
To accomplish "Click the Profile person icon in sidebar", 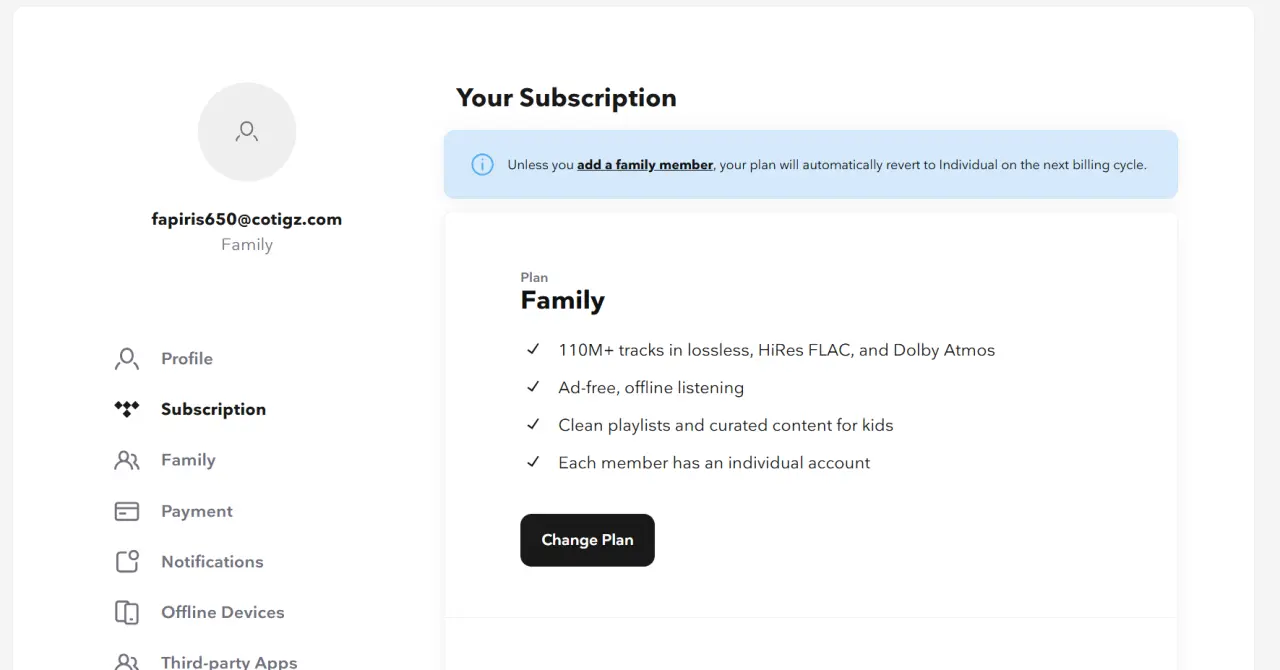I will point(127,359).
